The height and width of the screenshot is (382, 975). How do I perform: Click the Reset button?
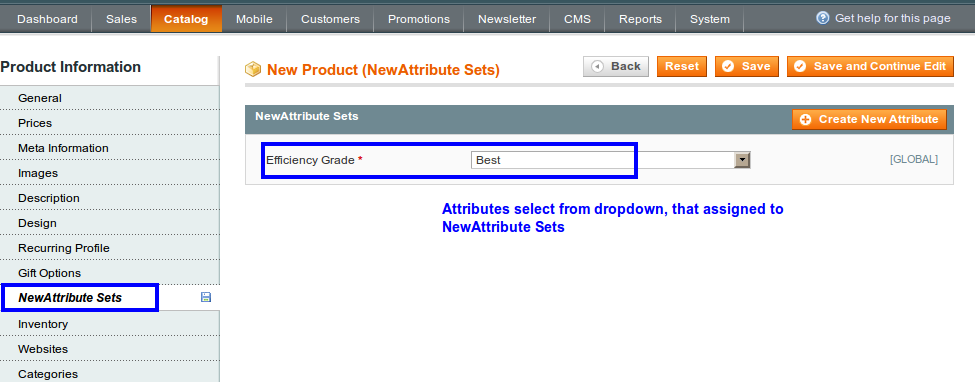682,67
